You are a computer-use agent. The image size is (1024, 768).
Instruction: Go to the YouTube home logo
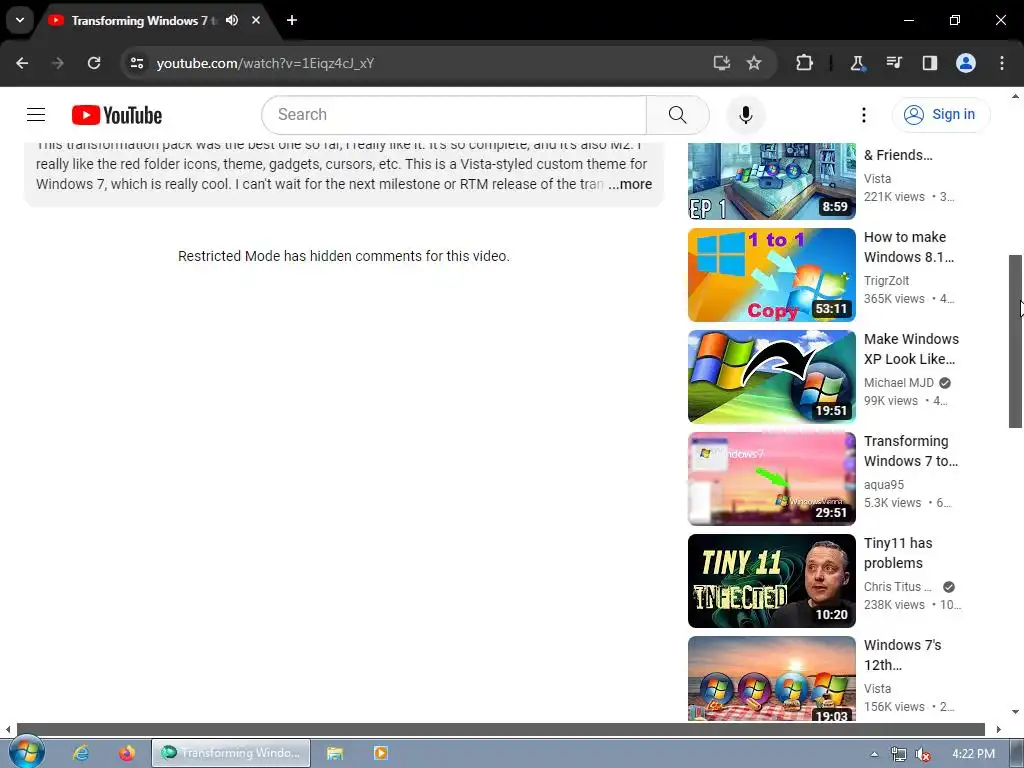point(117,115)
